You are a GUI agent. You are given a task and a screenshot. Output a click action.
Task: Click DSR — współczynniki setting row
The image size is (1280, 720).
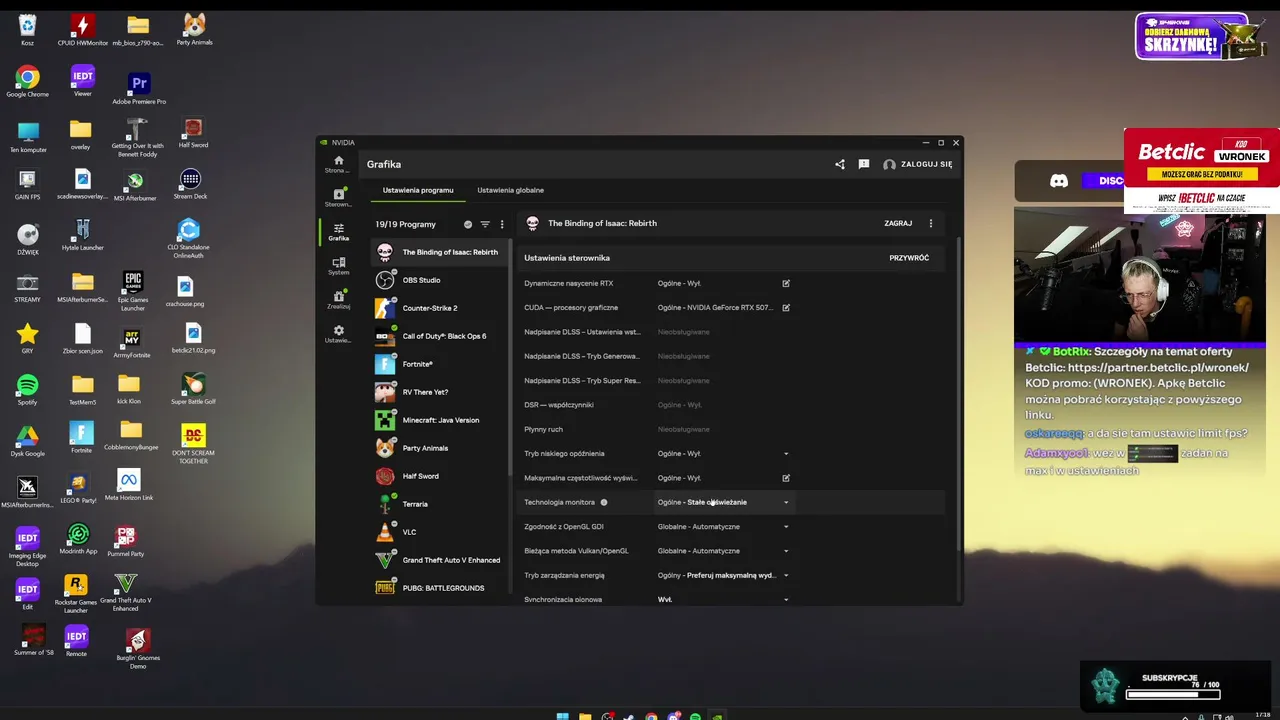[731, 405]
